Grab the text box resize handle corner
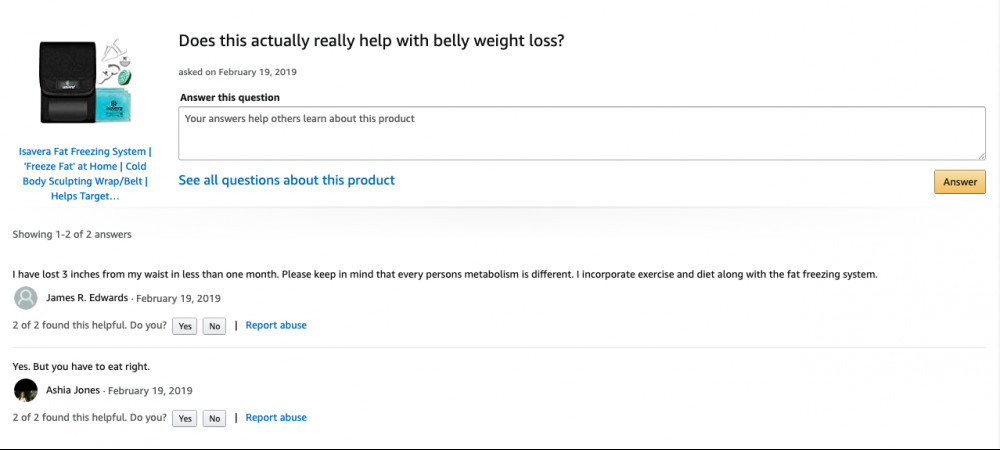This screenshot has width=1000, height=450. tap(982, 156)
